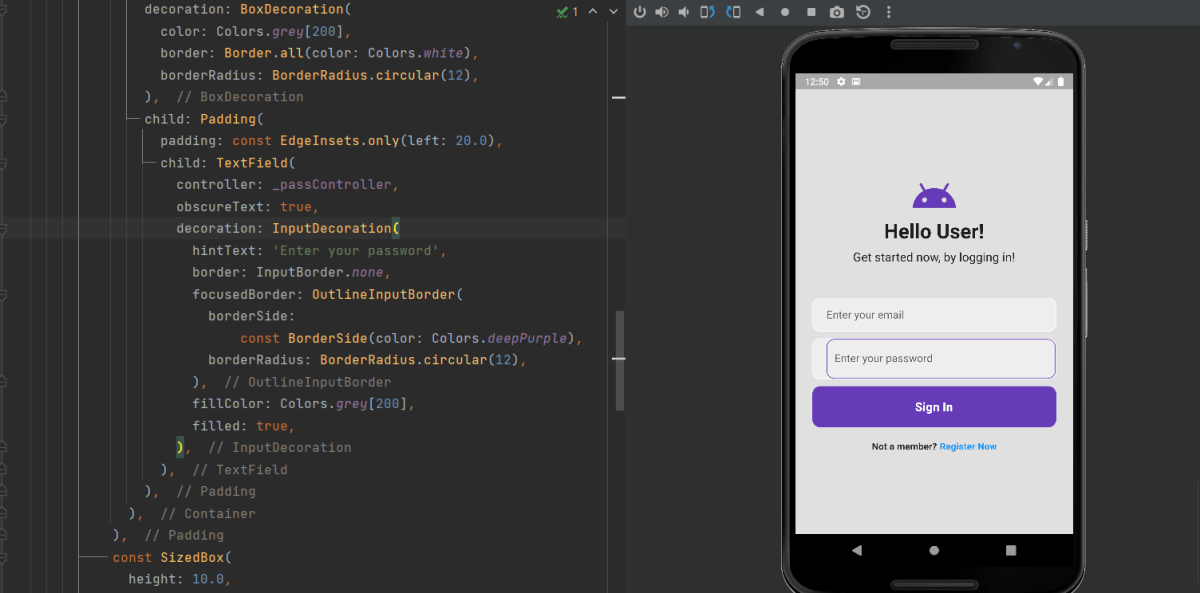1200x593 pixels.
Task: Click 'InputBorder.none' in the code
Action: tap(320, 273)
